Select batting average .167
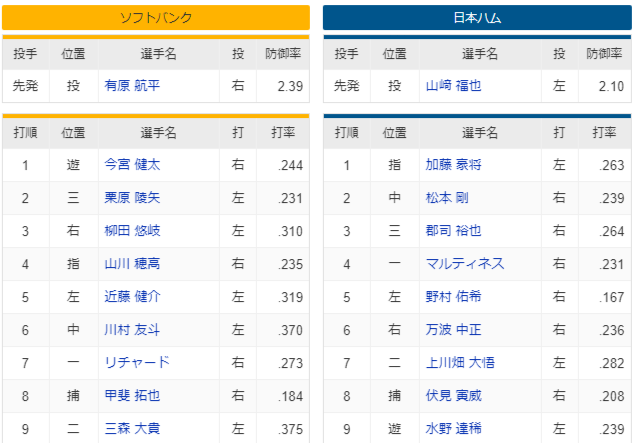This screenshot has width=640, height=443. (611, 297)
